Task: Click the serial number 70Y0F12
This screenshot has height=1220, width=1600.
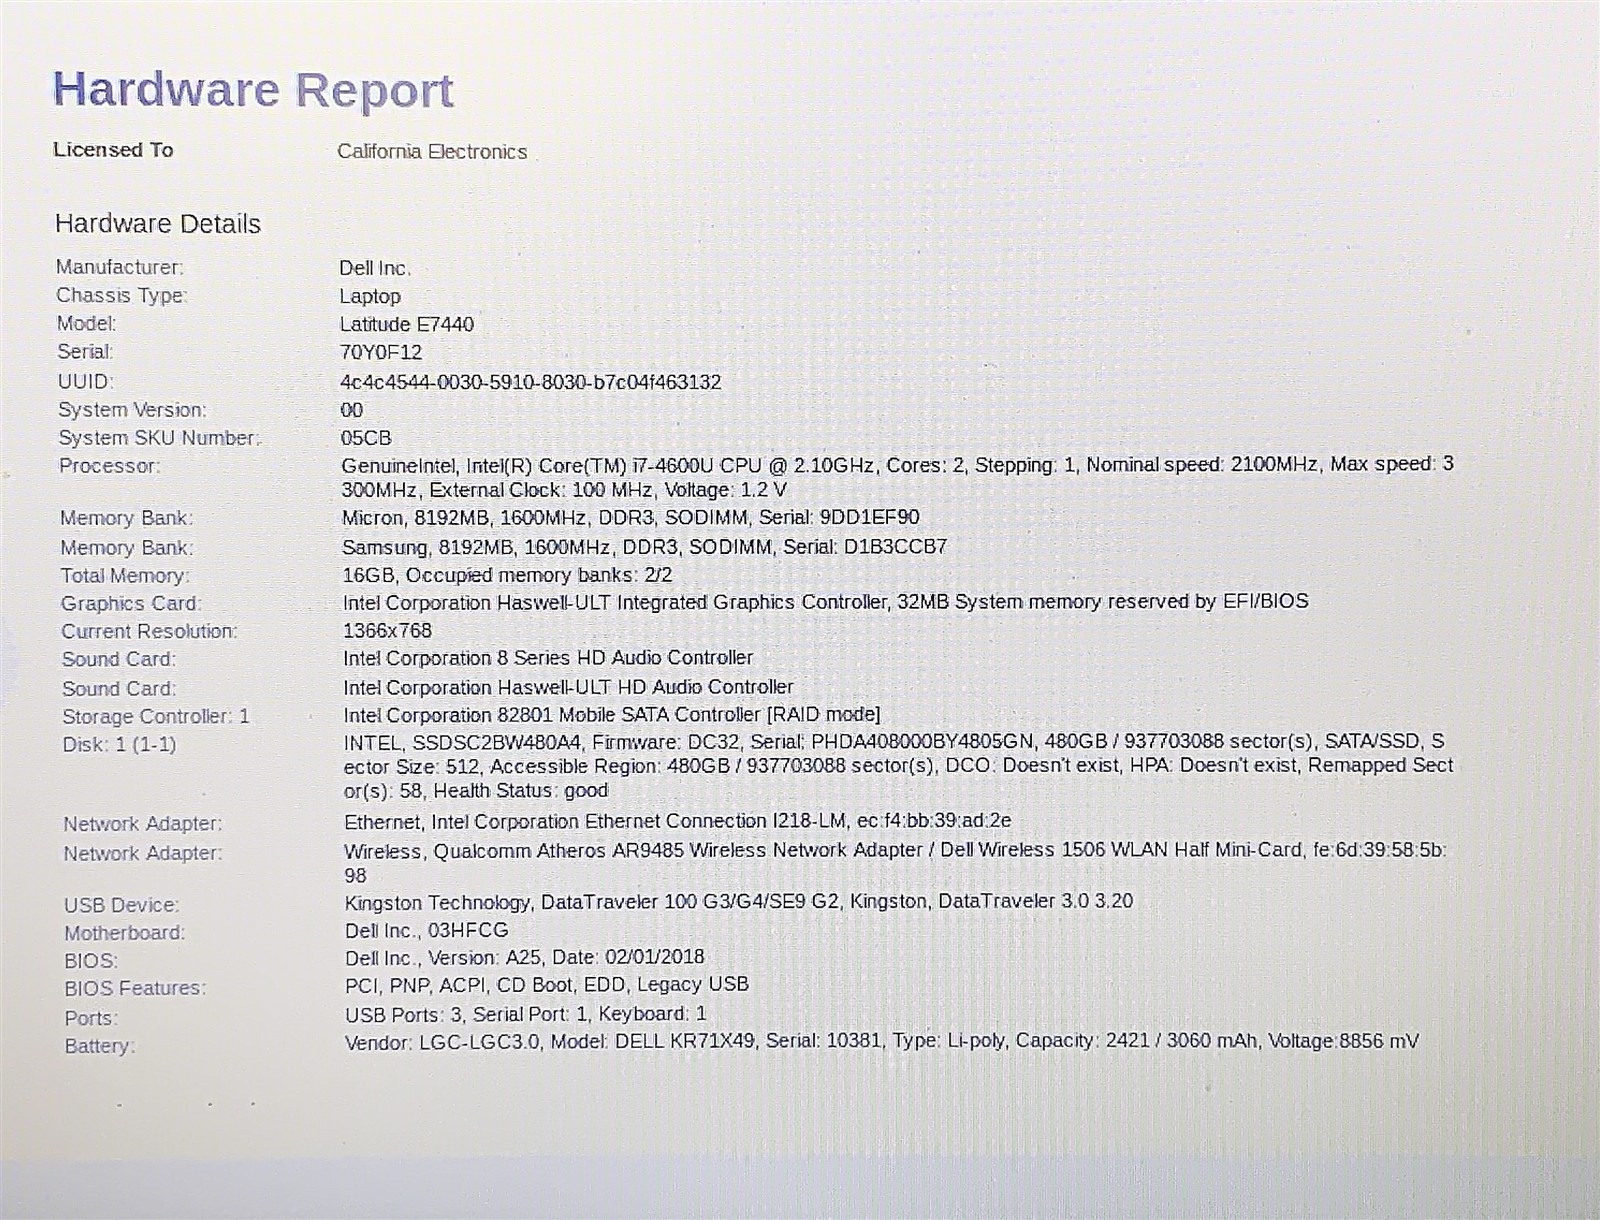Action: [381, 352]
